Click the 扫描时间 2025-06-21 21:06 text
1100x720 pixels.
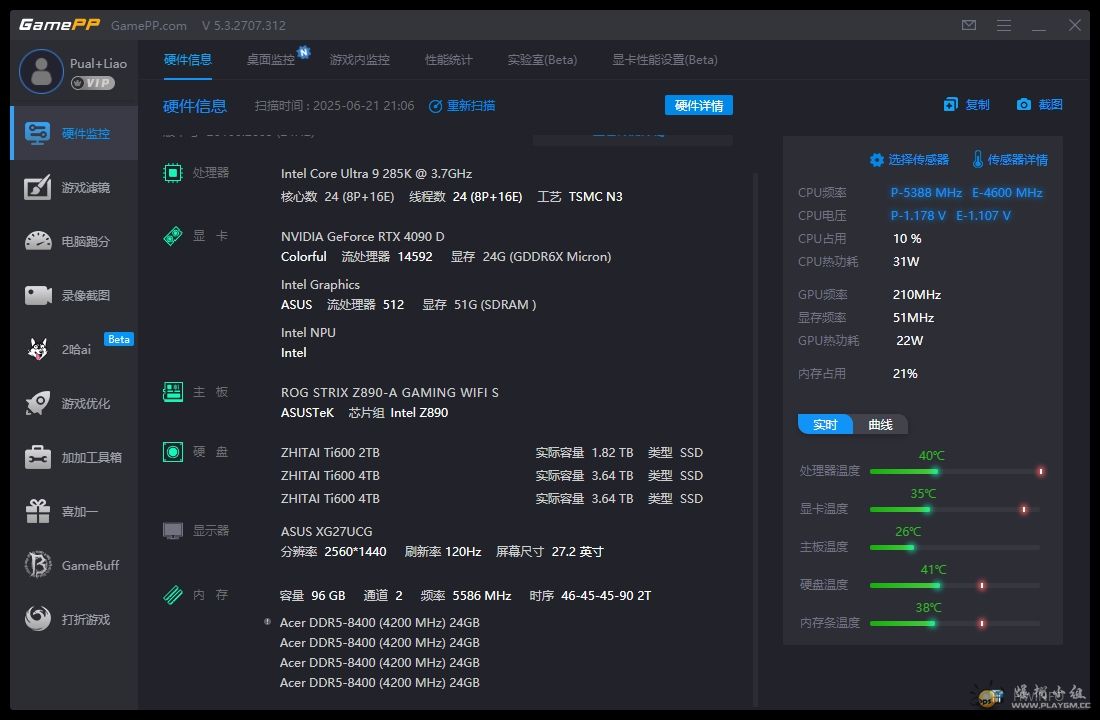click(334, 106)
